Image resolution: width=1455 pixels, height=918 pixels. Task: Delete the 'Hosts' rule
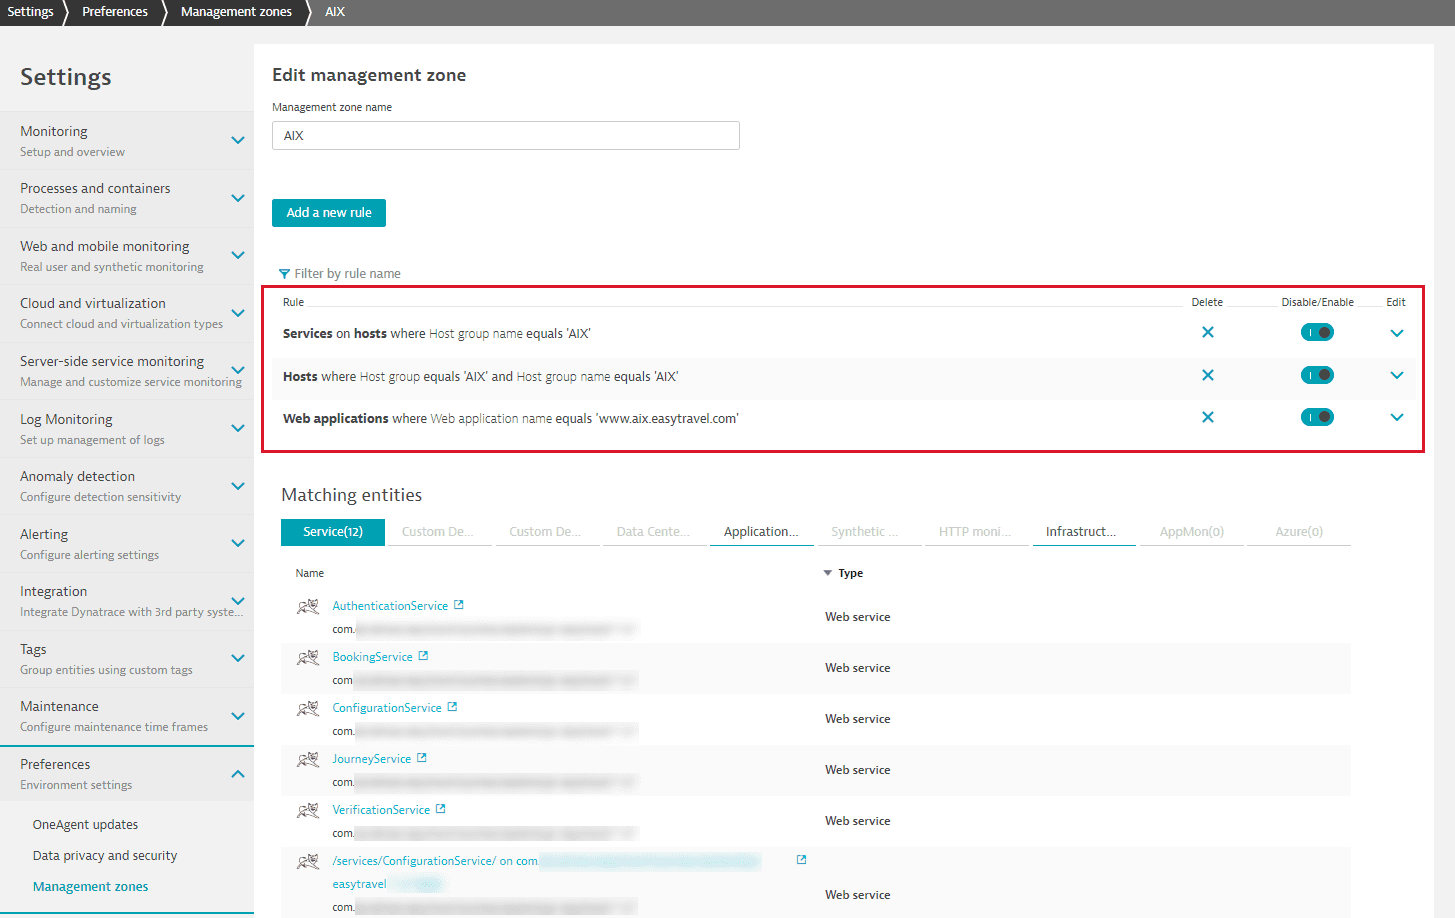(x=1207, y=374)
